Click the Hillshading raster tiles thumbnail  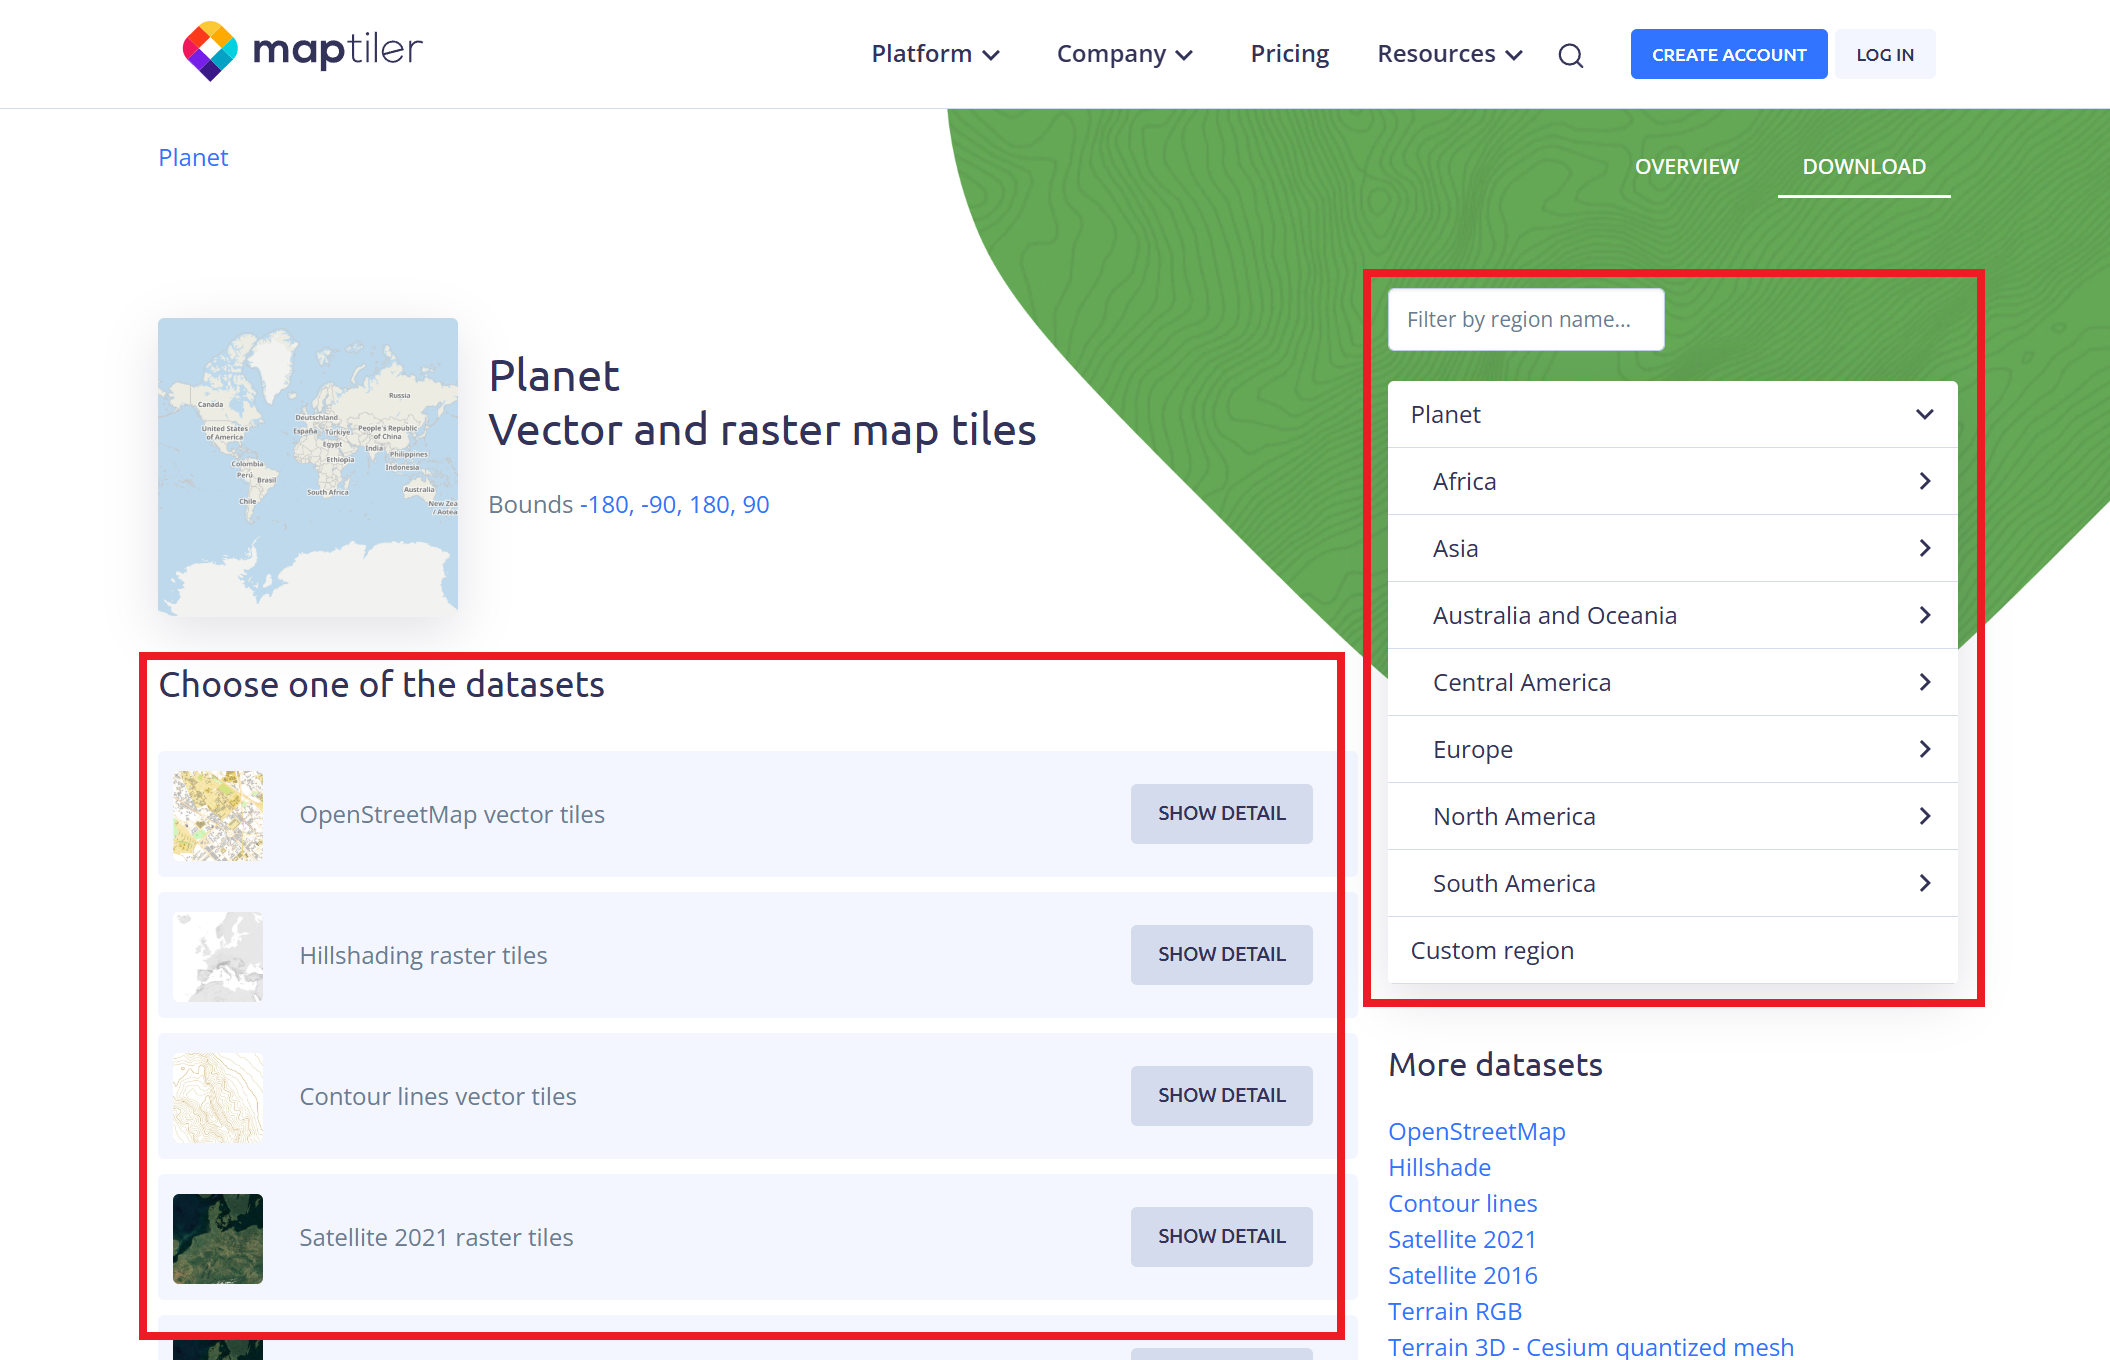click(218, 956)
